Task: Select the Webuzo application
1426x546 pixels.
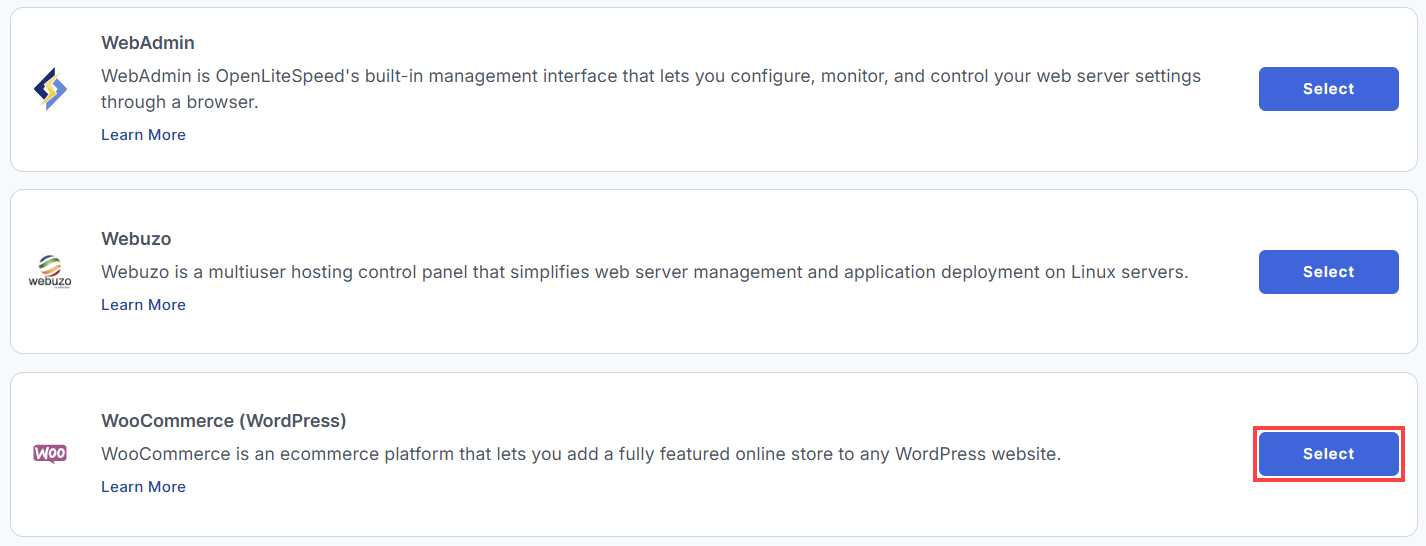Action: pyautogui.click(x=1328, y=272)
